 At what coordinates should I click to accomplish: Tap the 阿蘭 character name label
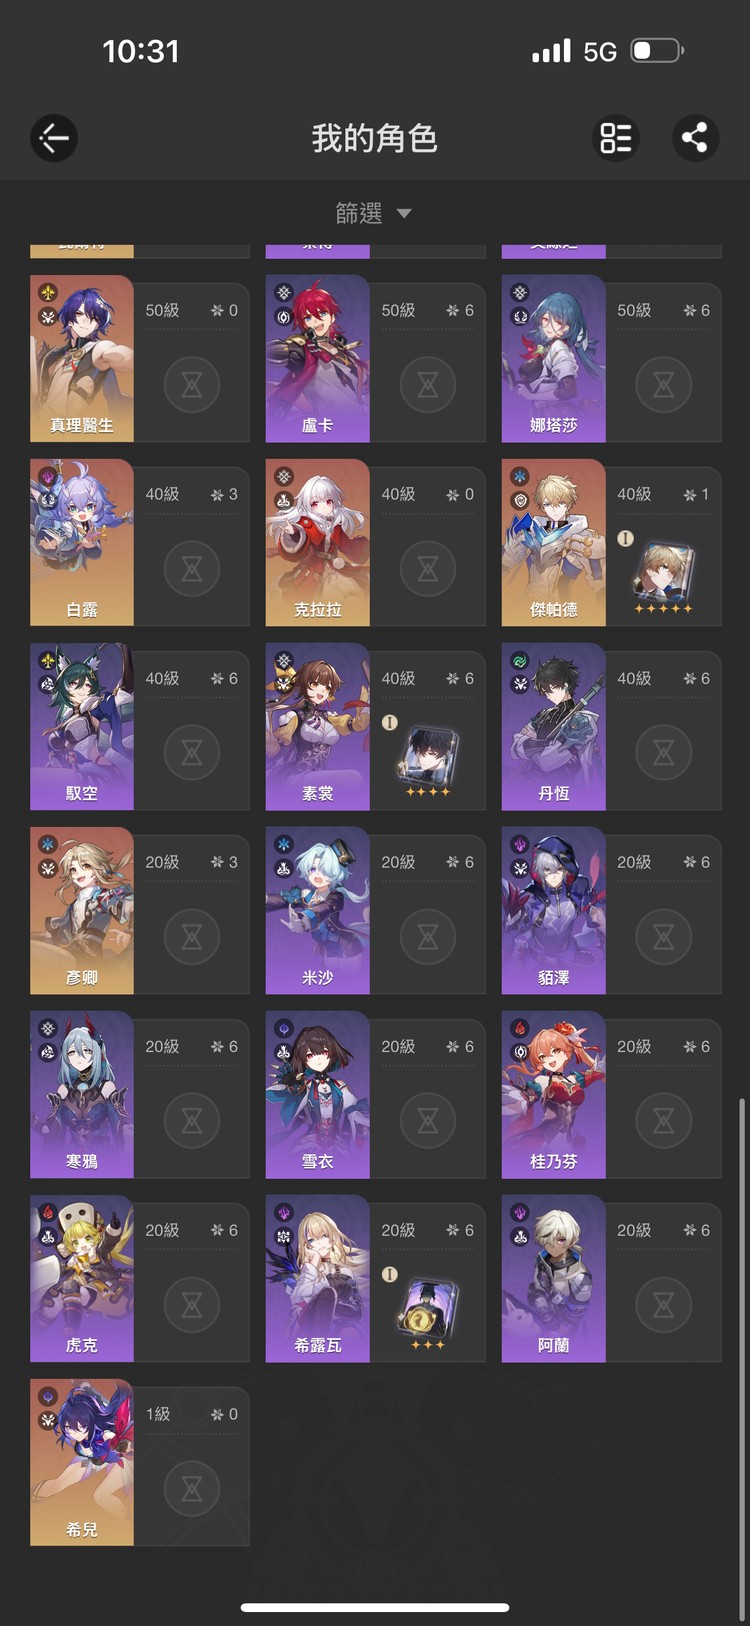[554, 1345]
